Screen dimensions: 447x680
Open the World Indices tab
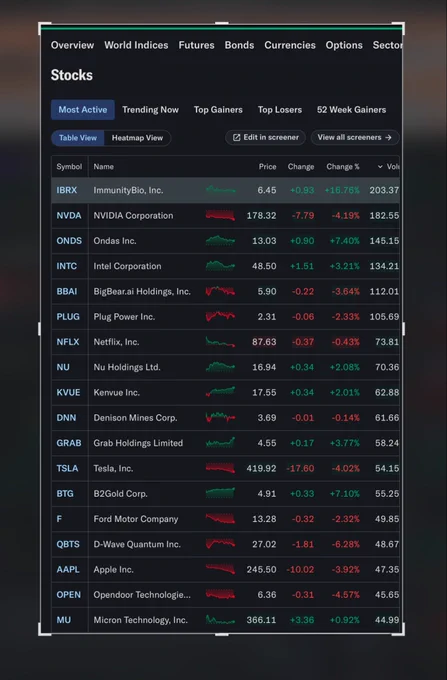[x=136, y=45]
